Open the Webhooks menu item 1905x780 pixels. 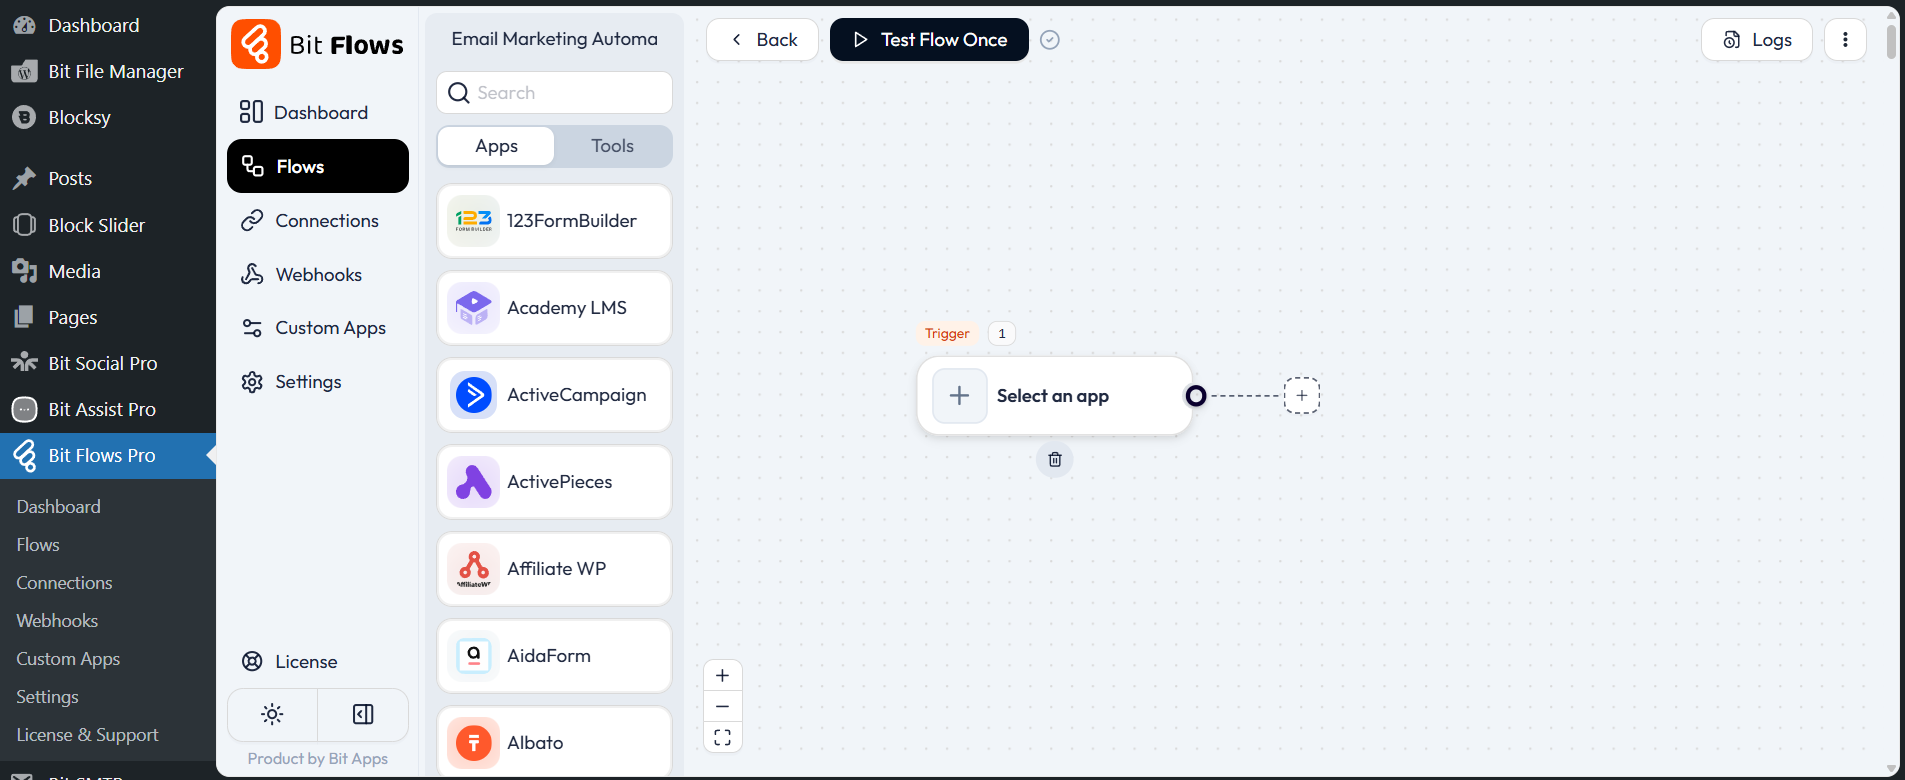tap(318, 275)
